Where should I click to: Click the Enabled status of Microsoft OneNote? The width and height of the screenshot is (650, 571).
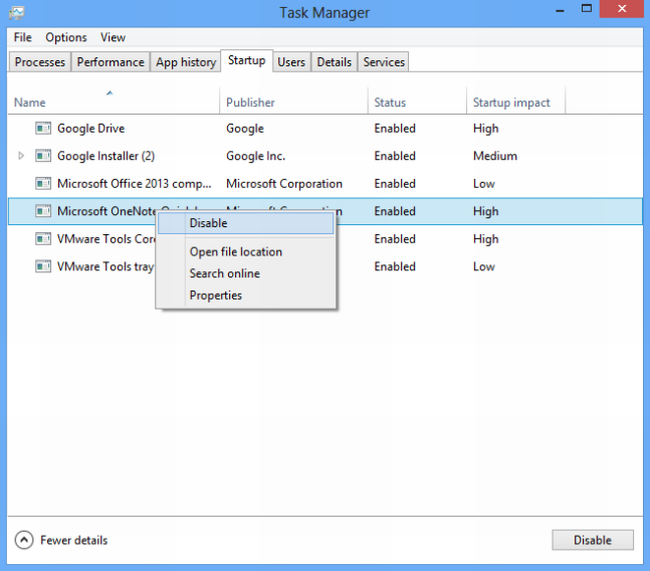(x=395, y=211)
